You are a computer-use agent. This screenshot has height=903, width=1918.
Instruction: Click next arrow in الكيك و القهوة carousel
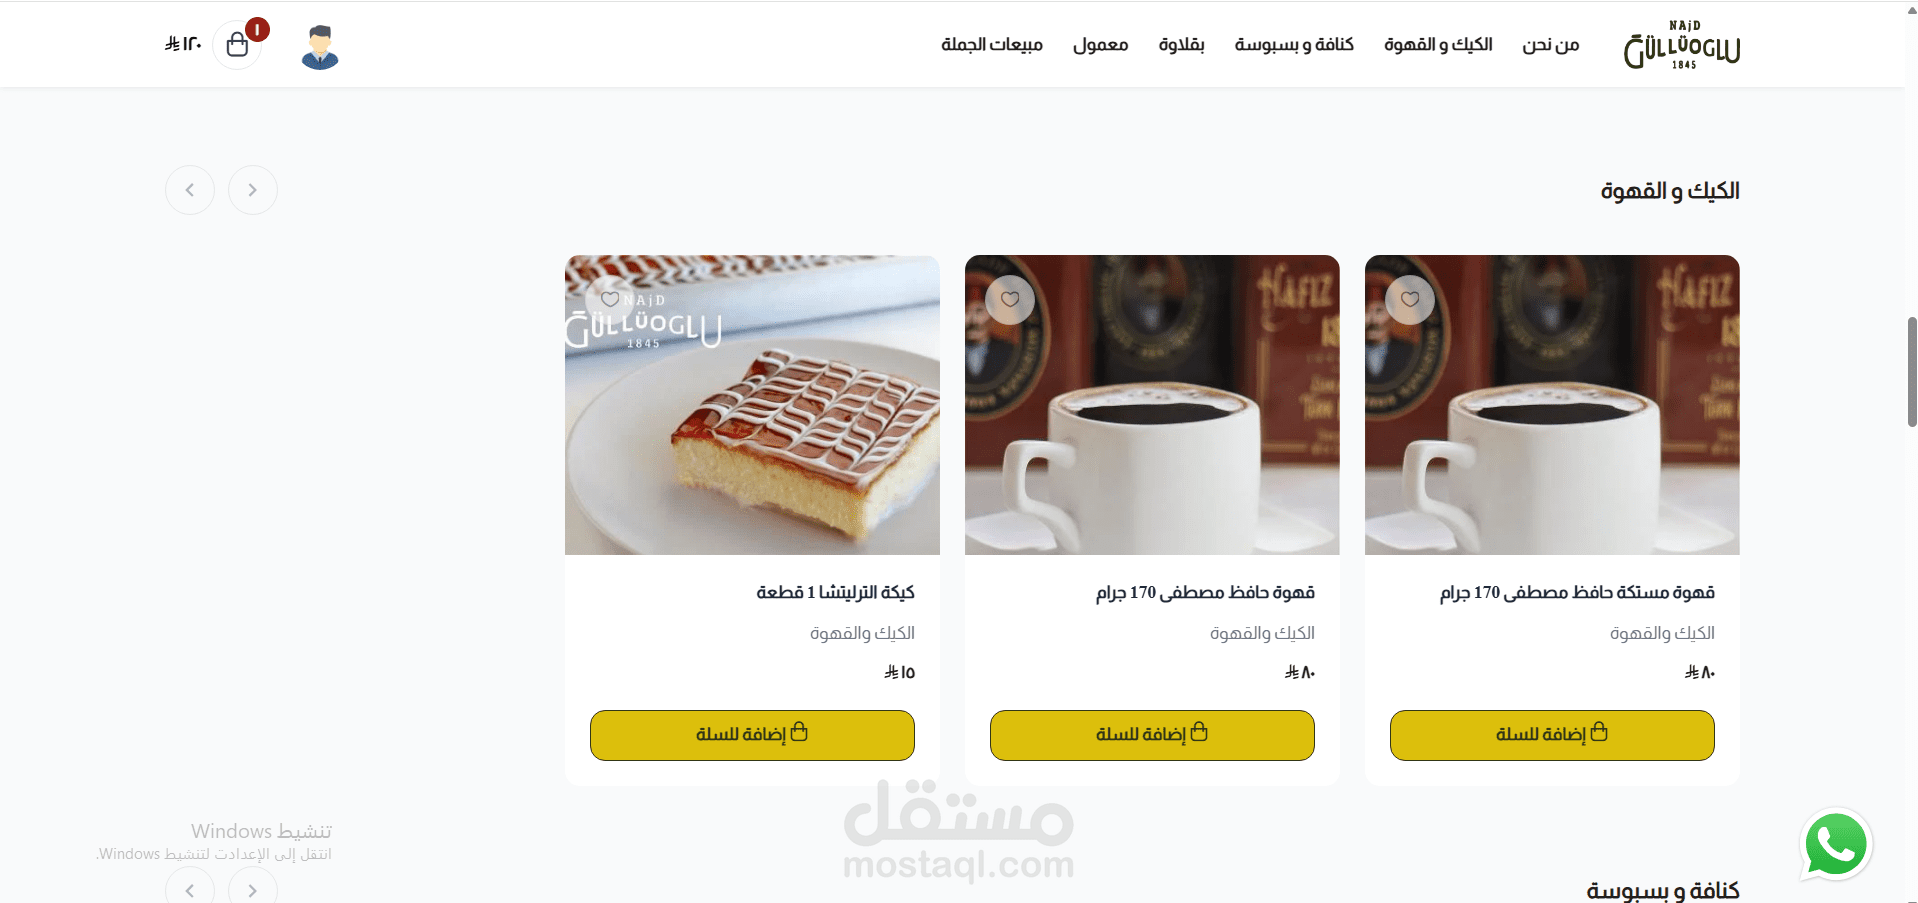point(252,190)
